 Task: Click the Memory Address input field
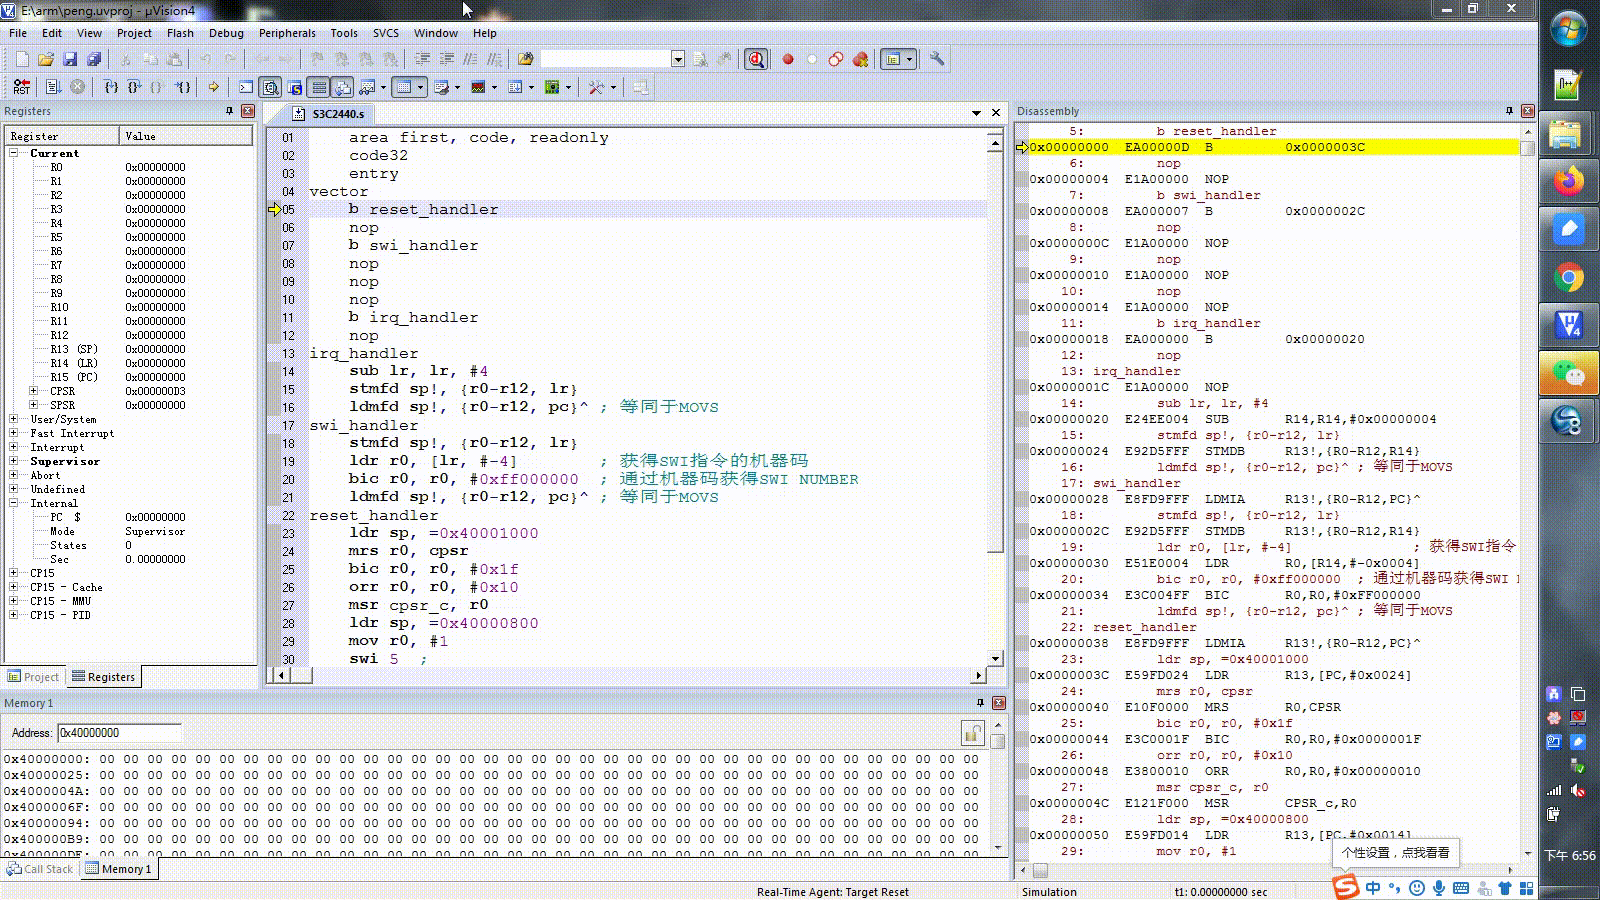tap(119, 733)
